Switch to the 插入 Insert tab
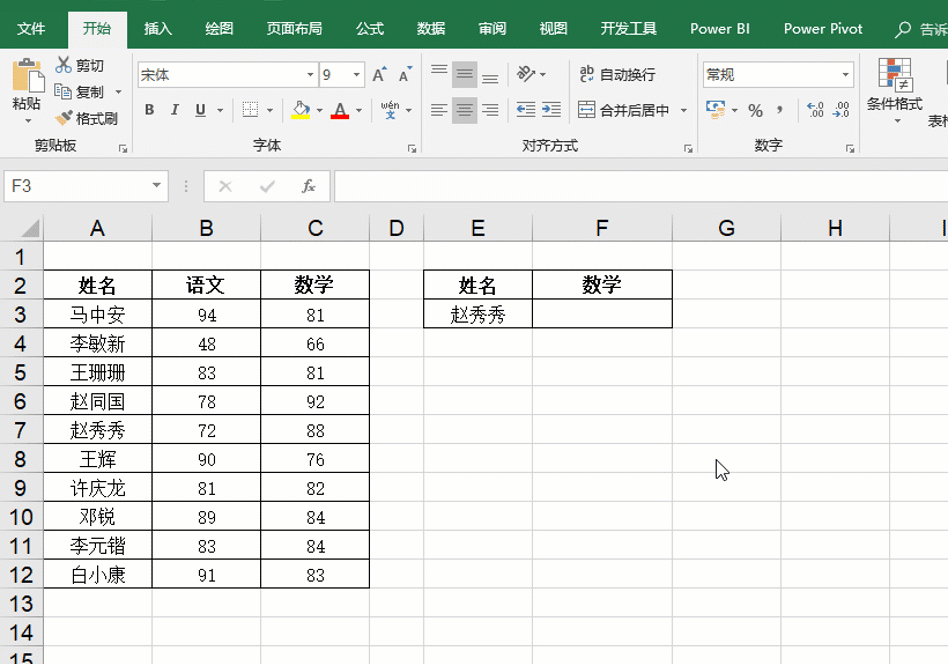The image size is (948, 664). (158, 28)
